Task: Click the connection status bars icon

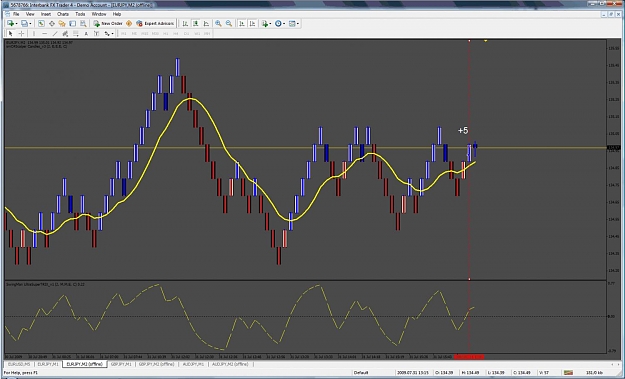Action: pos(568,373)
